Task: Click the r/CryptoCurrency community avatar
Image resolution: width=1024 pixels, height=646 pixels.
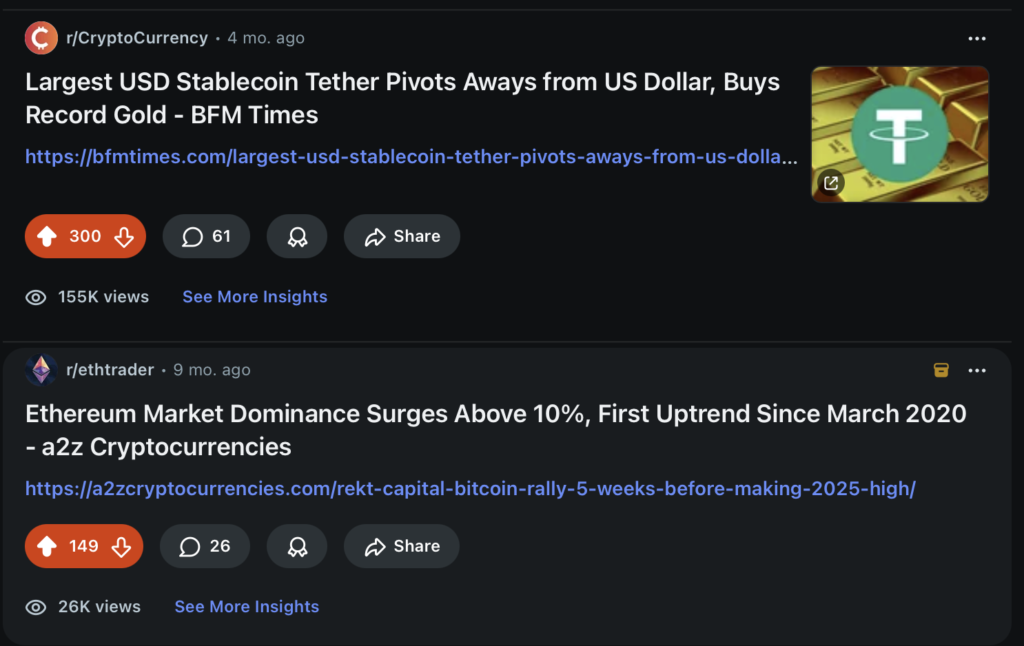Action: point(41,38)
